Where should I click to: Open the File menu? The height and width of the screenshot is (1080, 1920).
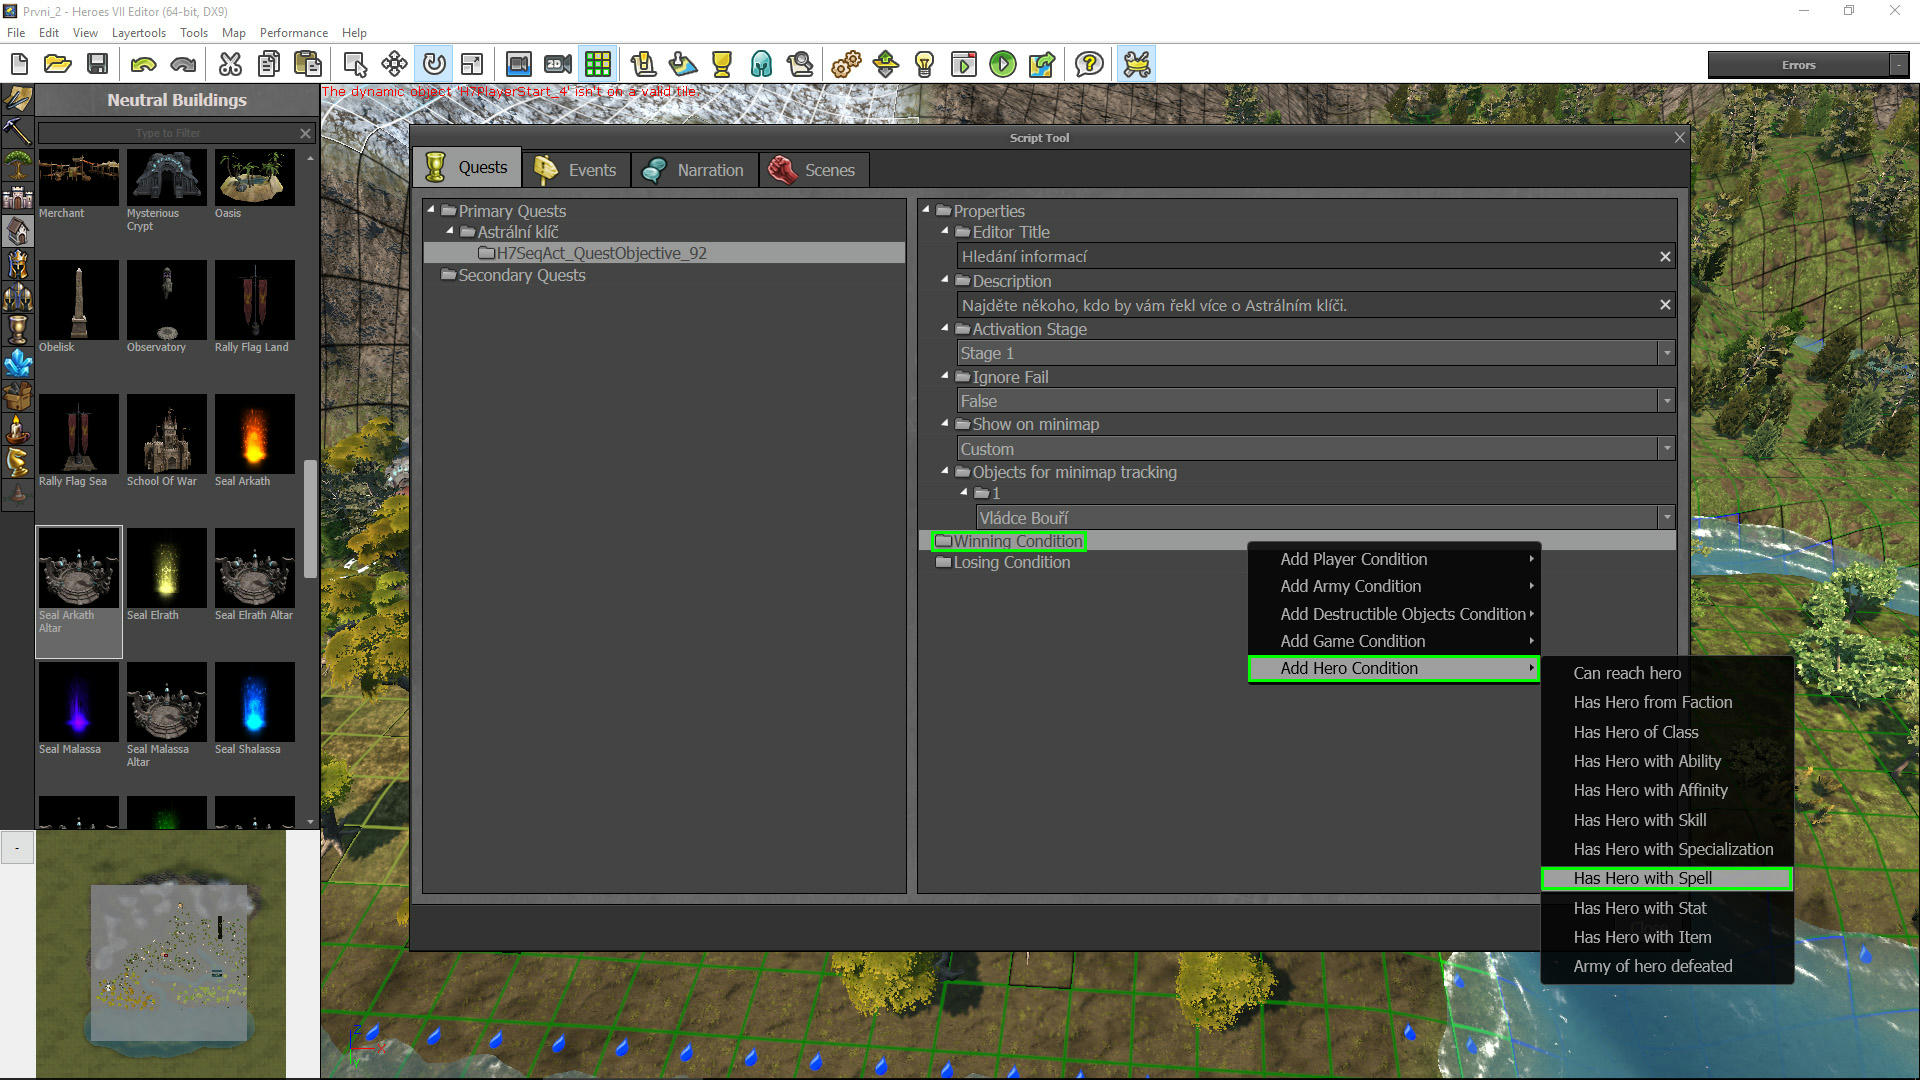(x=16, y=32)
